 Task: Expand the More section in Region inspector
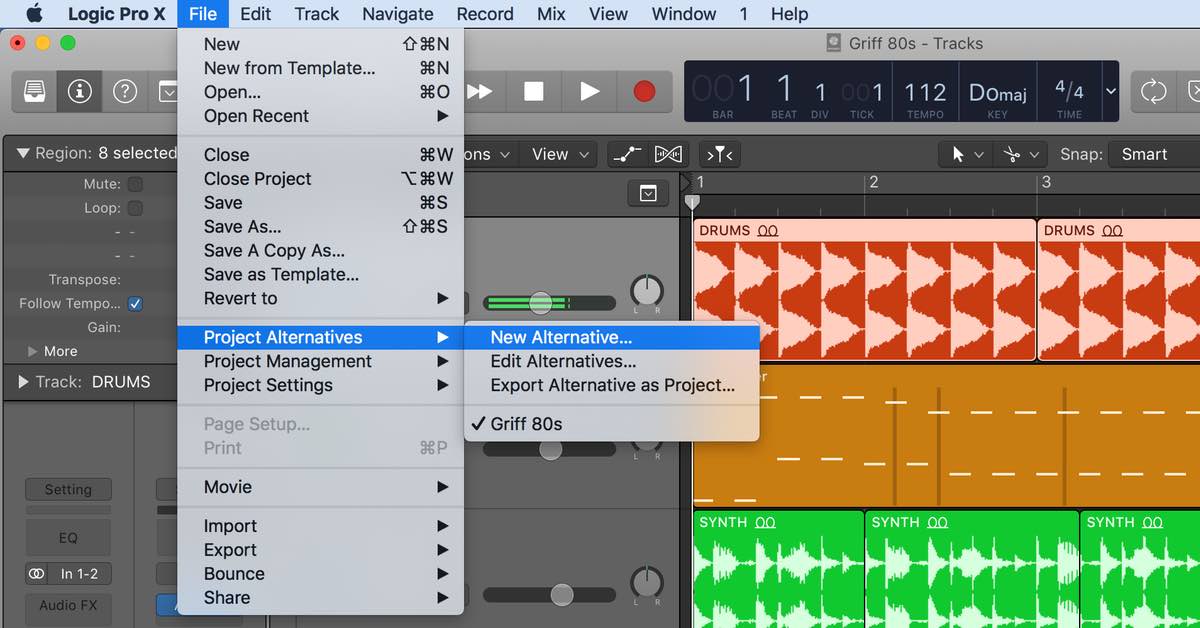click(33, 351)
